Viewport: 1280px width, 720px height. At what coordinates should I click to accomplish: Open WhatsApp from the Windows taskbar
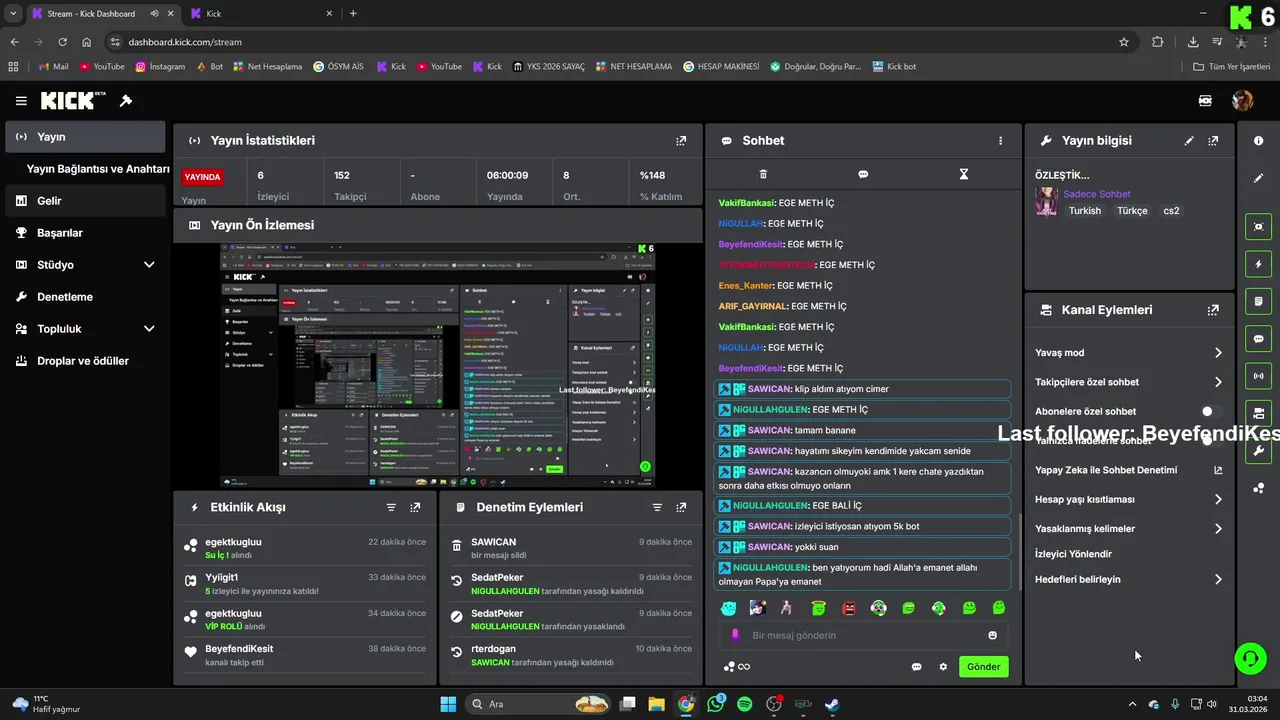click(716, 704)
